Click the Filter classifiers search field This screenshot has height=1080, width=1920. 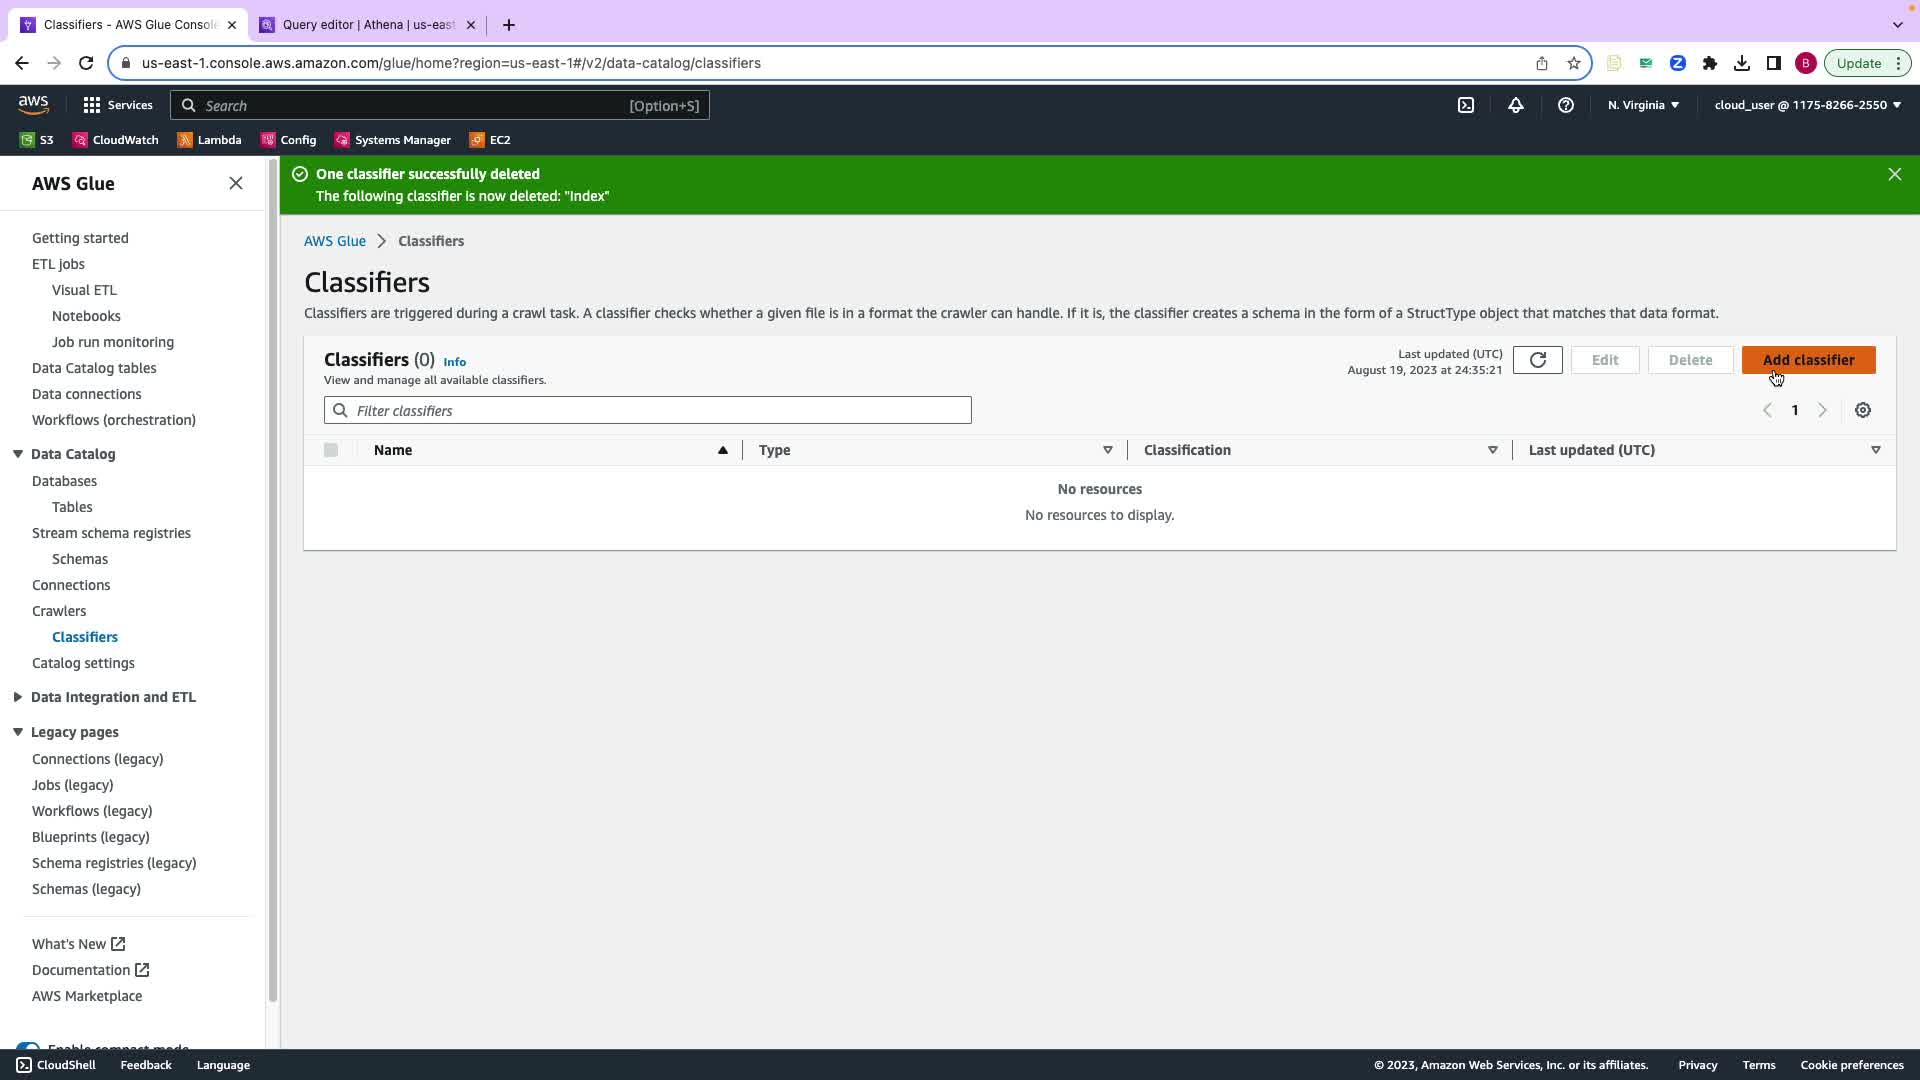coord(660,411)
